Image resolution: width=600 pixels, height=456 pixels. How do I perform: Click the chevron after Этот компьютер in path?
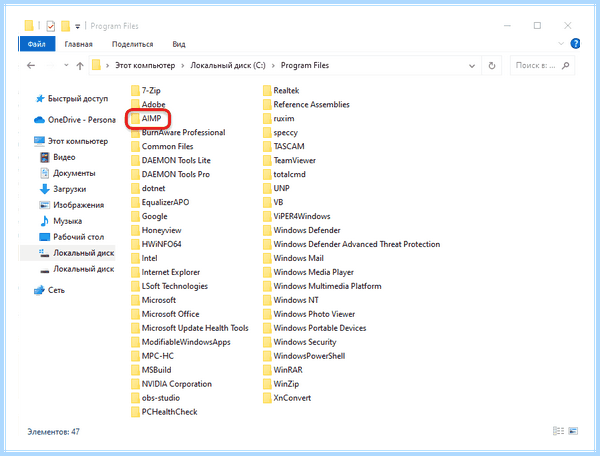(x=183, y=66)
